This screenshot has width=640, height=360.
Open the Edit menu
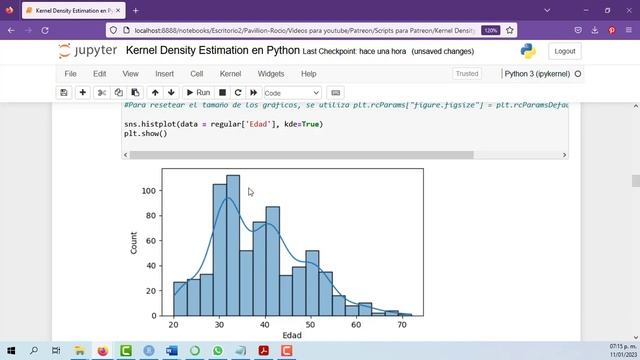(100, 74)
